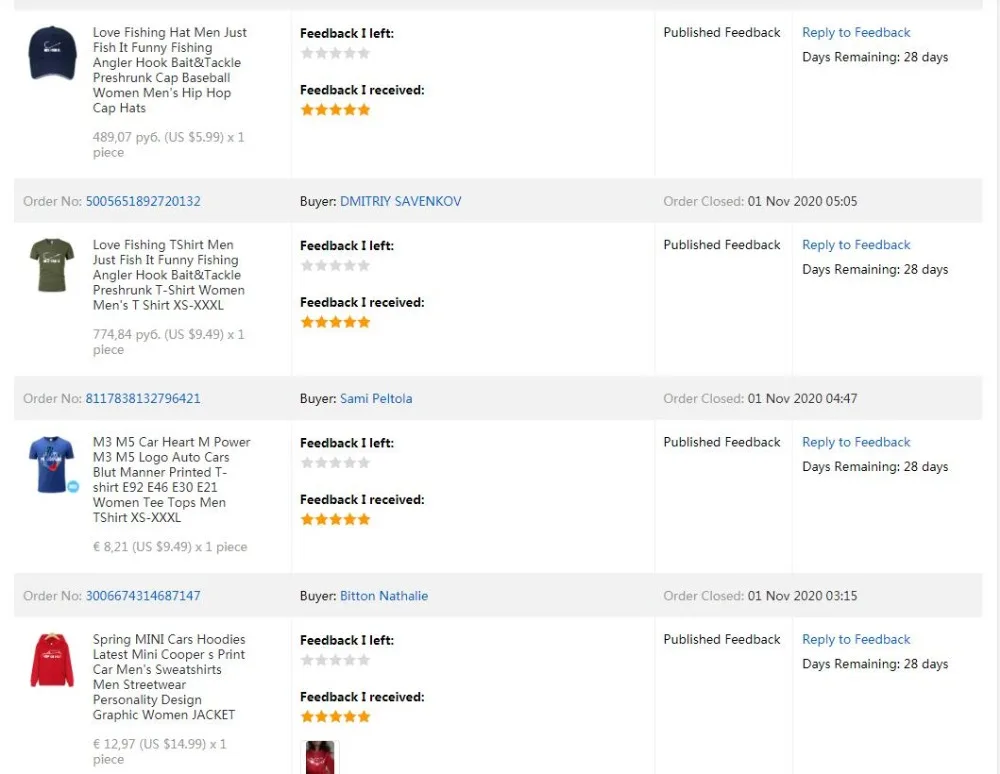
Task: Reply to Feedback for the MINI Cars hoodie
Action: coord(856,640)
